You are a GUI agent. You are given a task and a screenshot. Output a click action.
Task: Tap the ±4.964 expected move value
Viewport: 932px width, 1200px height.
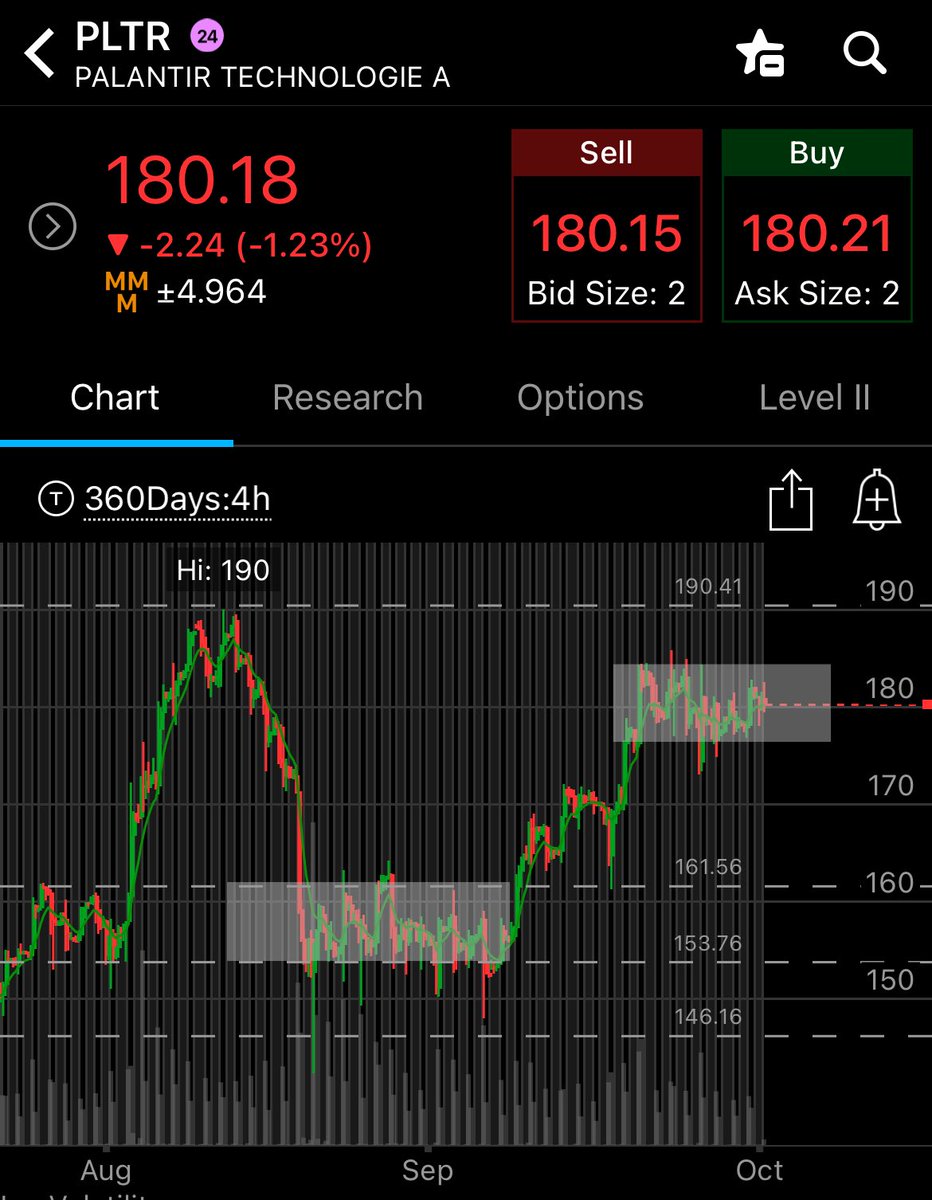(211, 292)
